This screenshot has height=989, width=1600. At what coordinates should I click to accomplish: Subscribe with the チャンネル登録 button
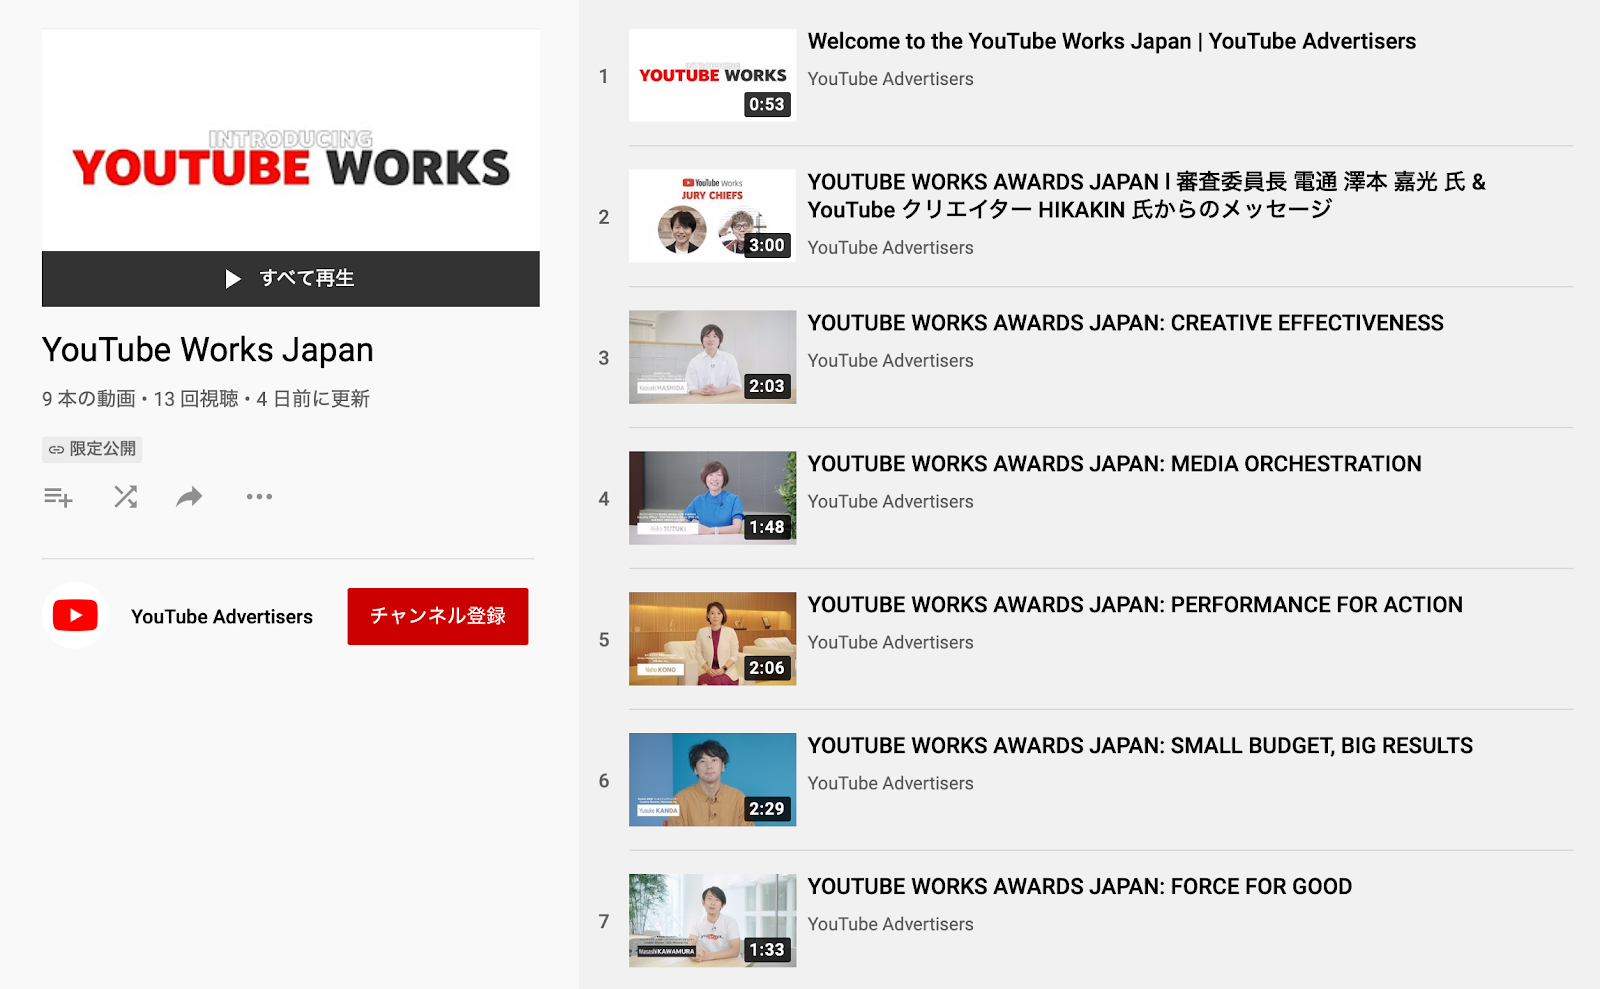(x=438, y=616)
